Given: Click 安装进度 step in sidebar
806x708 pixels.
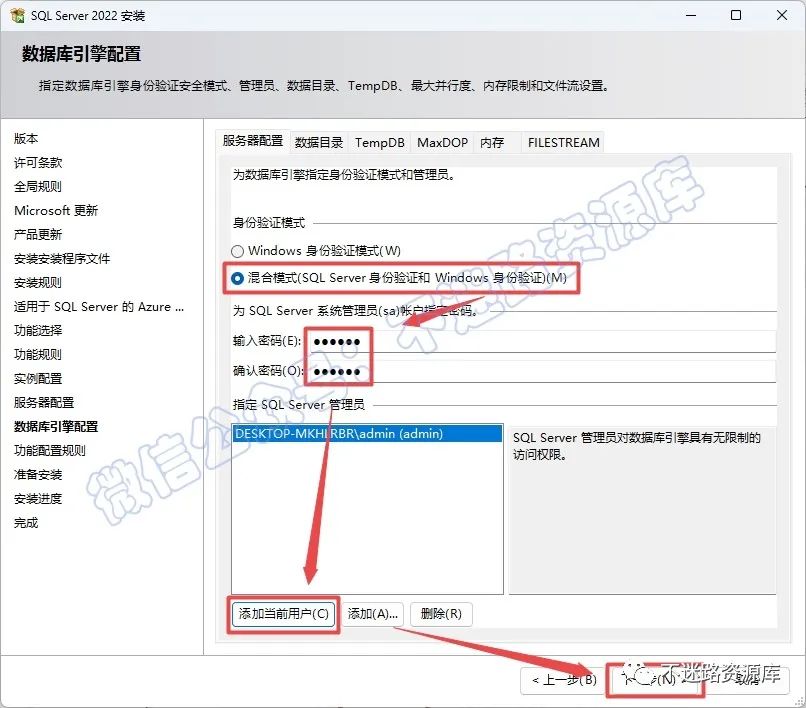Looking at the screenshot, I should [x=38, y=498].
